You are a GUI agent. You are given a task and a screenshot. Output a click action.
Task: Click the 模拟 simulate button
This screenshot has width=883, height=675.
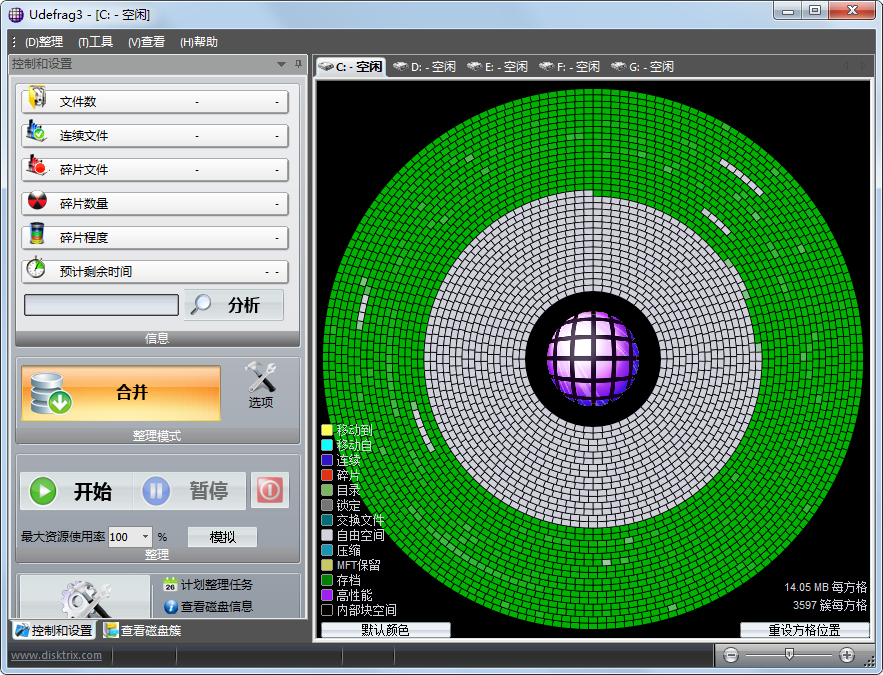click(222, 537)
